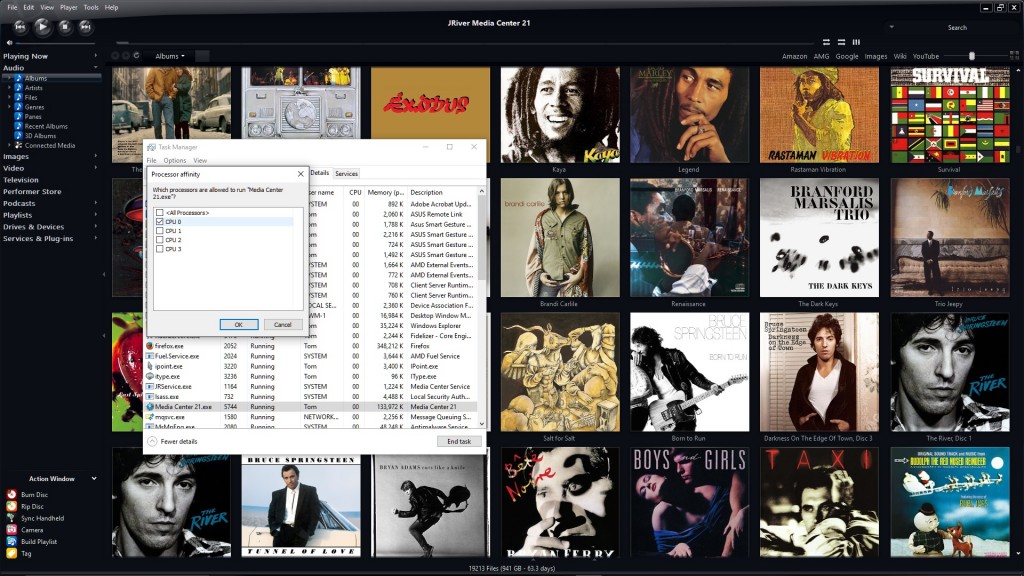
Task: Expand the Images section arrow
Action: [x=96, y=156]
